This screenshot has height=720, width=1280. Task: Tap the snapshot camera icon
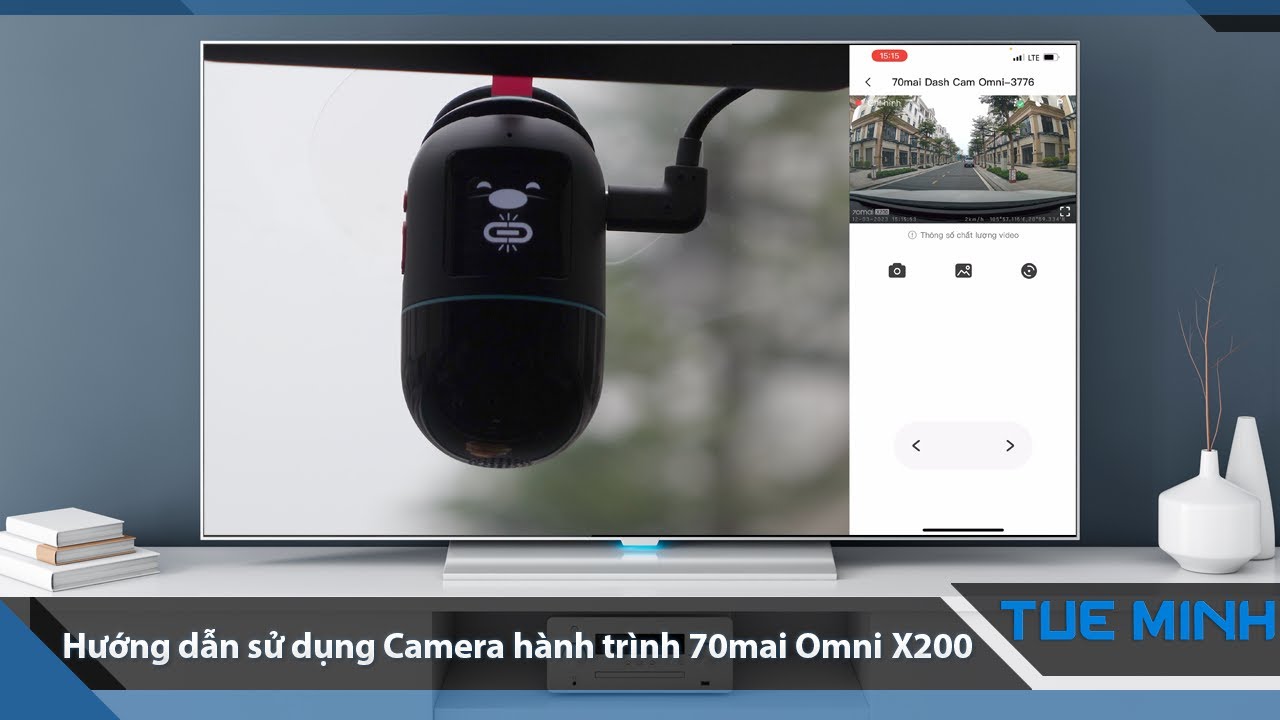897,271
